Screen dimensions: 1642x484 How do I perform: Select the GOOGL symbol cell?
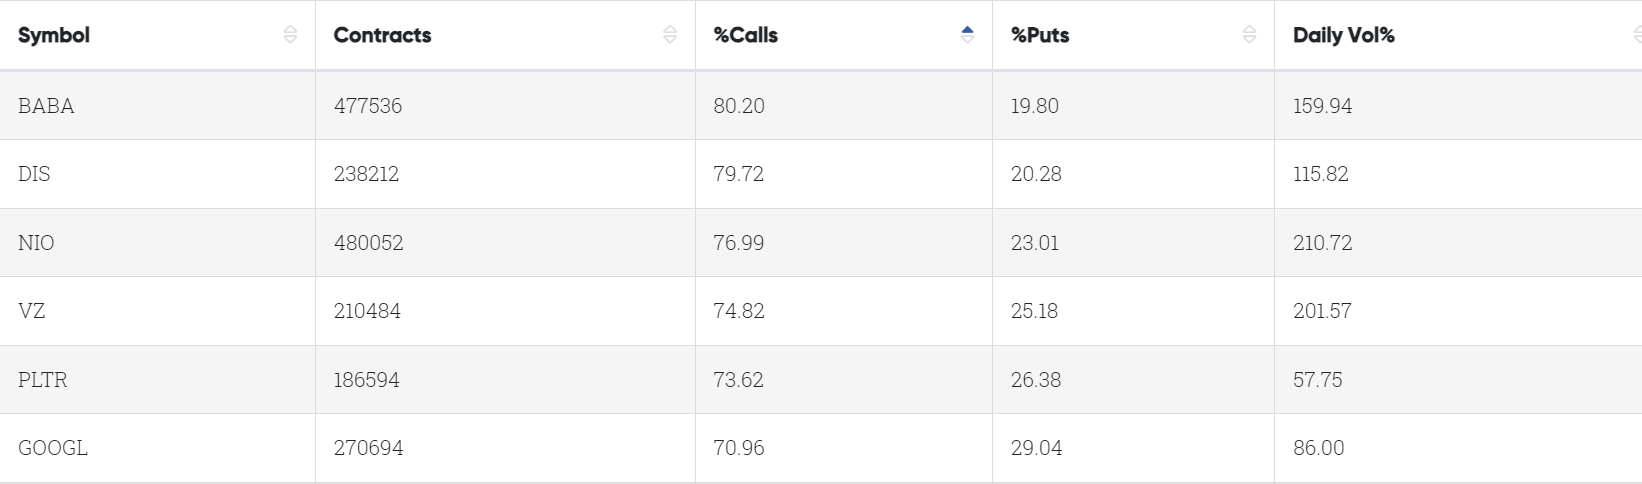tap(53, 448)
